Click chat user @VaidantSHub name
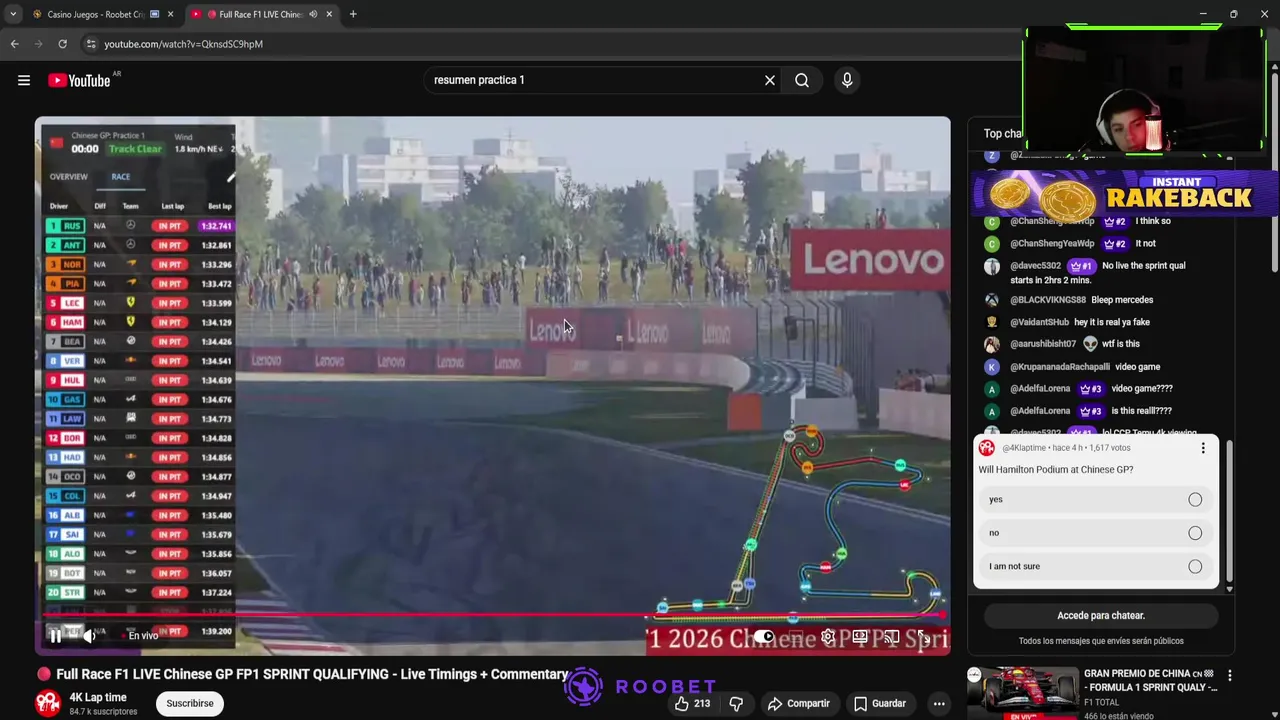The width and height of the screenshot is (1280, 720). click(x=1039, y=322)
